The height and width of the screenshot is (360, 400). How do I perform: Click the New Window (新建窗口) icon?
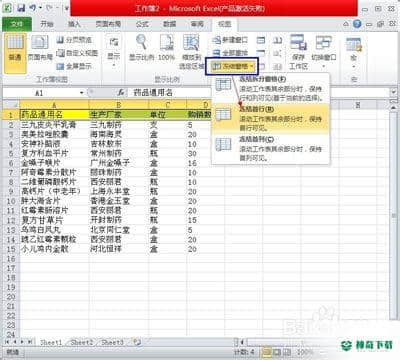click(x=230, y=40)
